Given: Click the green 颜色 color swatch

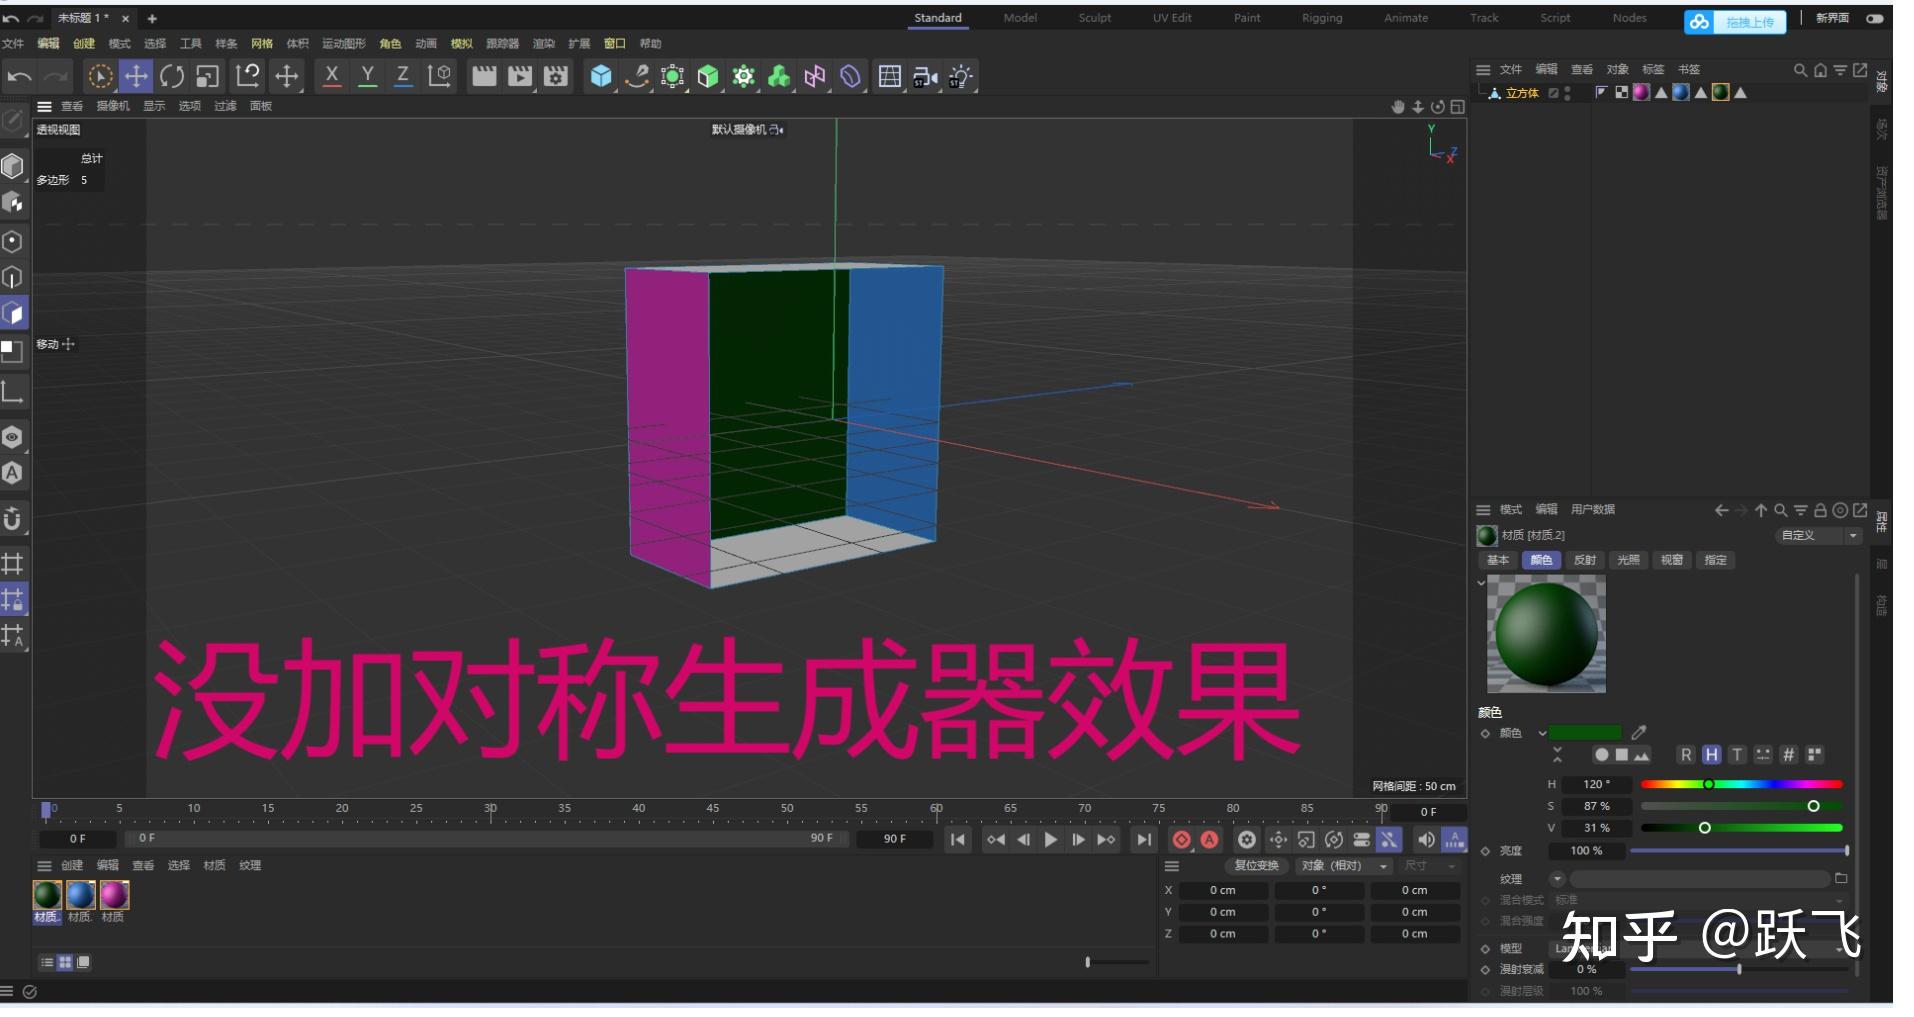Looking at the screenshot, I should click(1585, 732).
